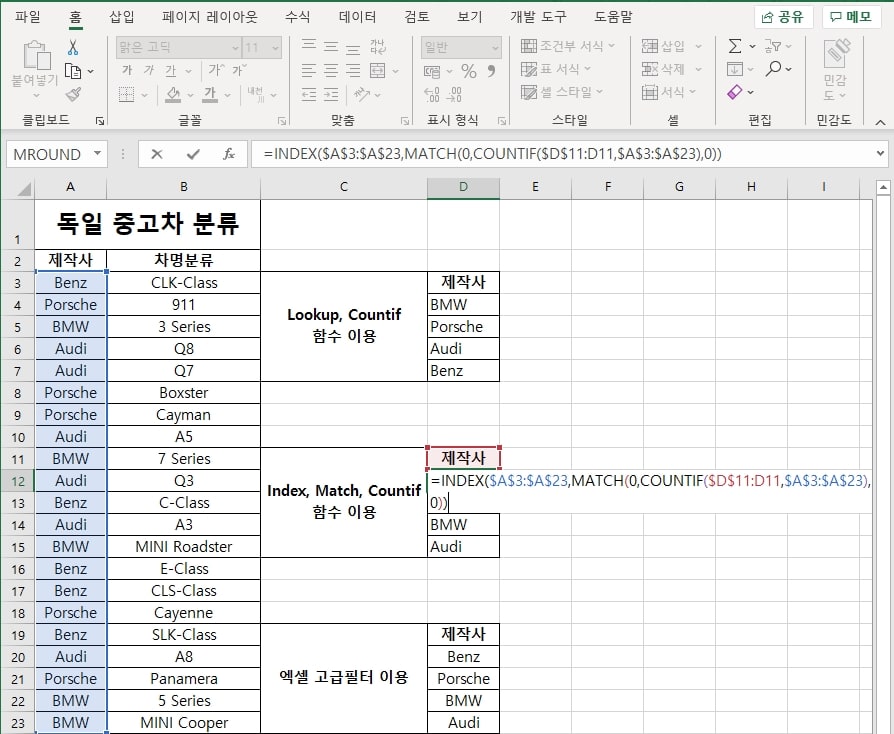Toggle Underline formatting button
894x734 pixels.
point(171,71)
